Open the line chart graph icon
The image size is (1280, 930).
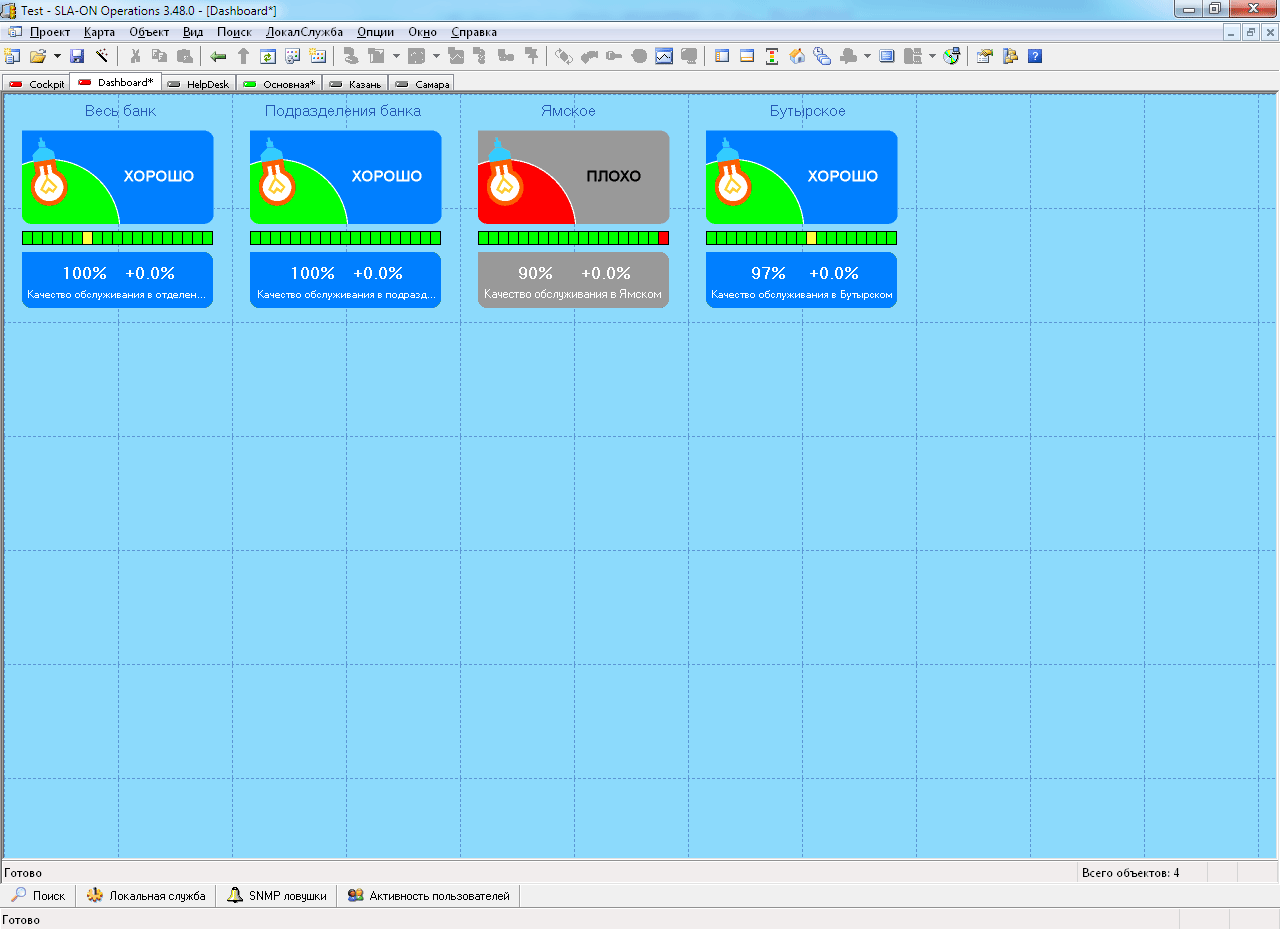coord(664,56)
